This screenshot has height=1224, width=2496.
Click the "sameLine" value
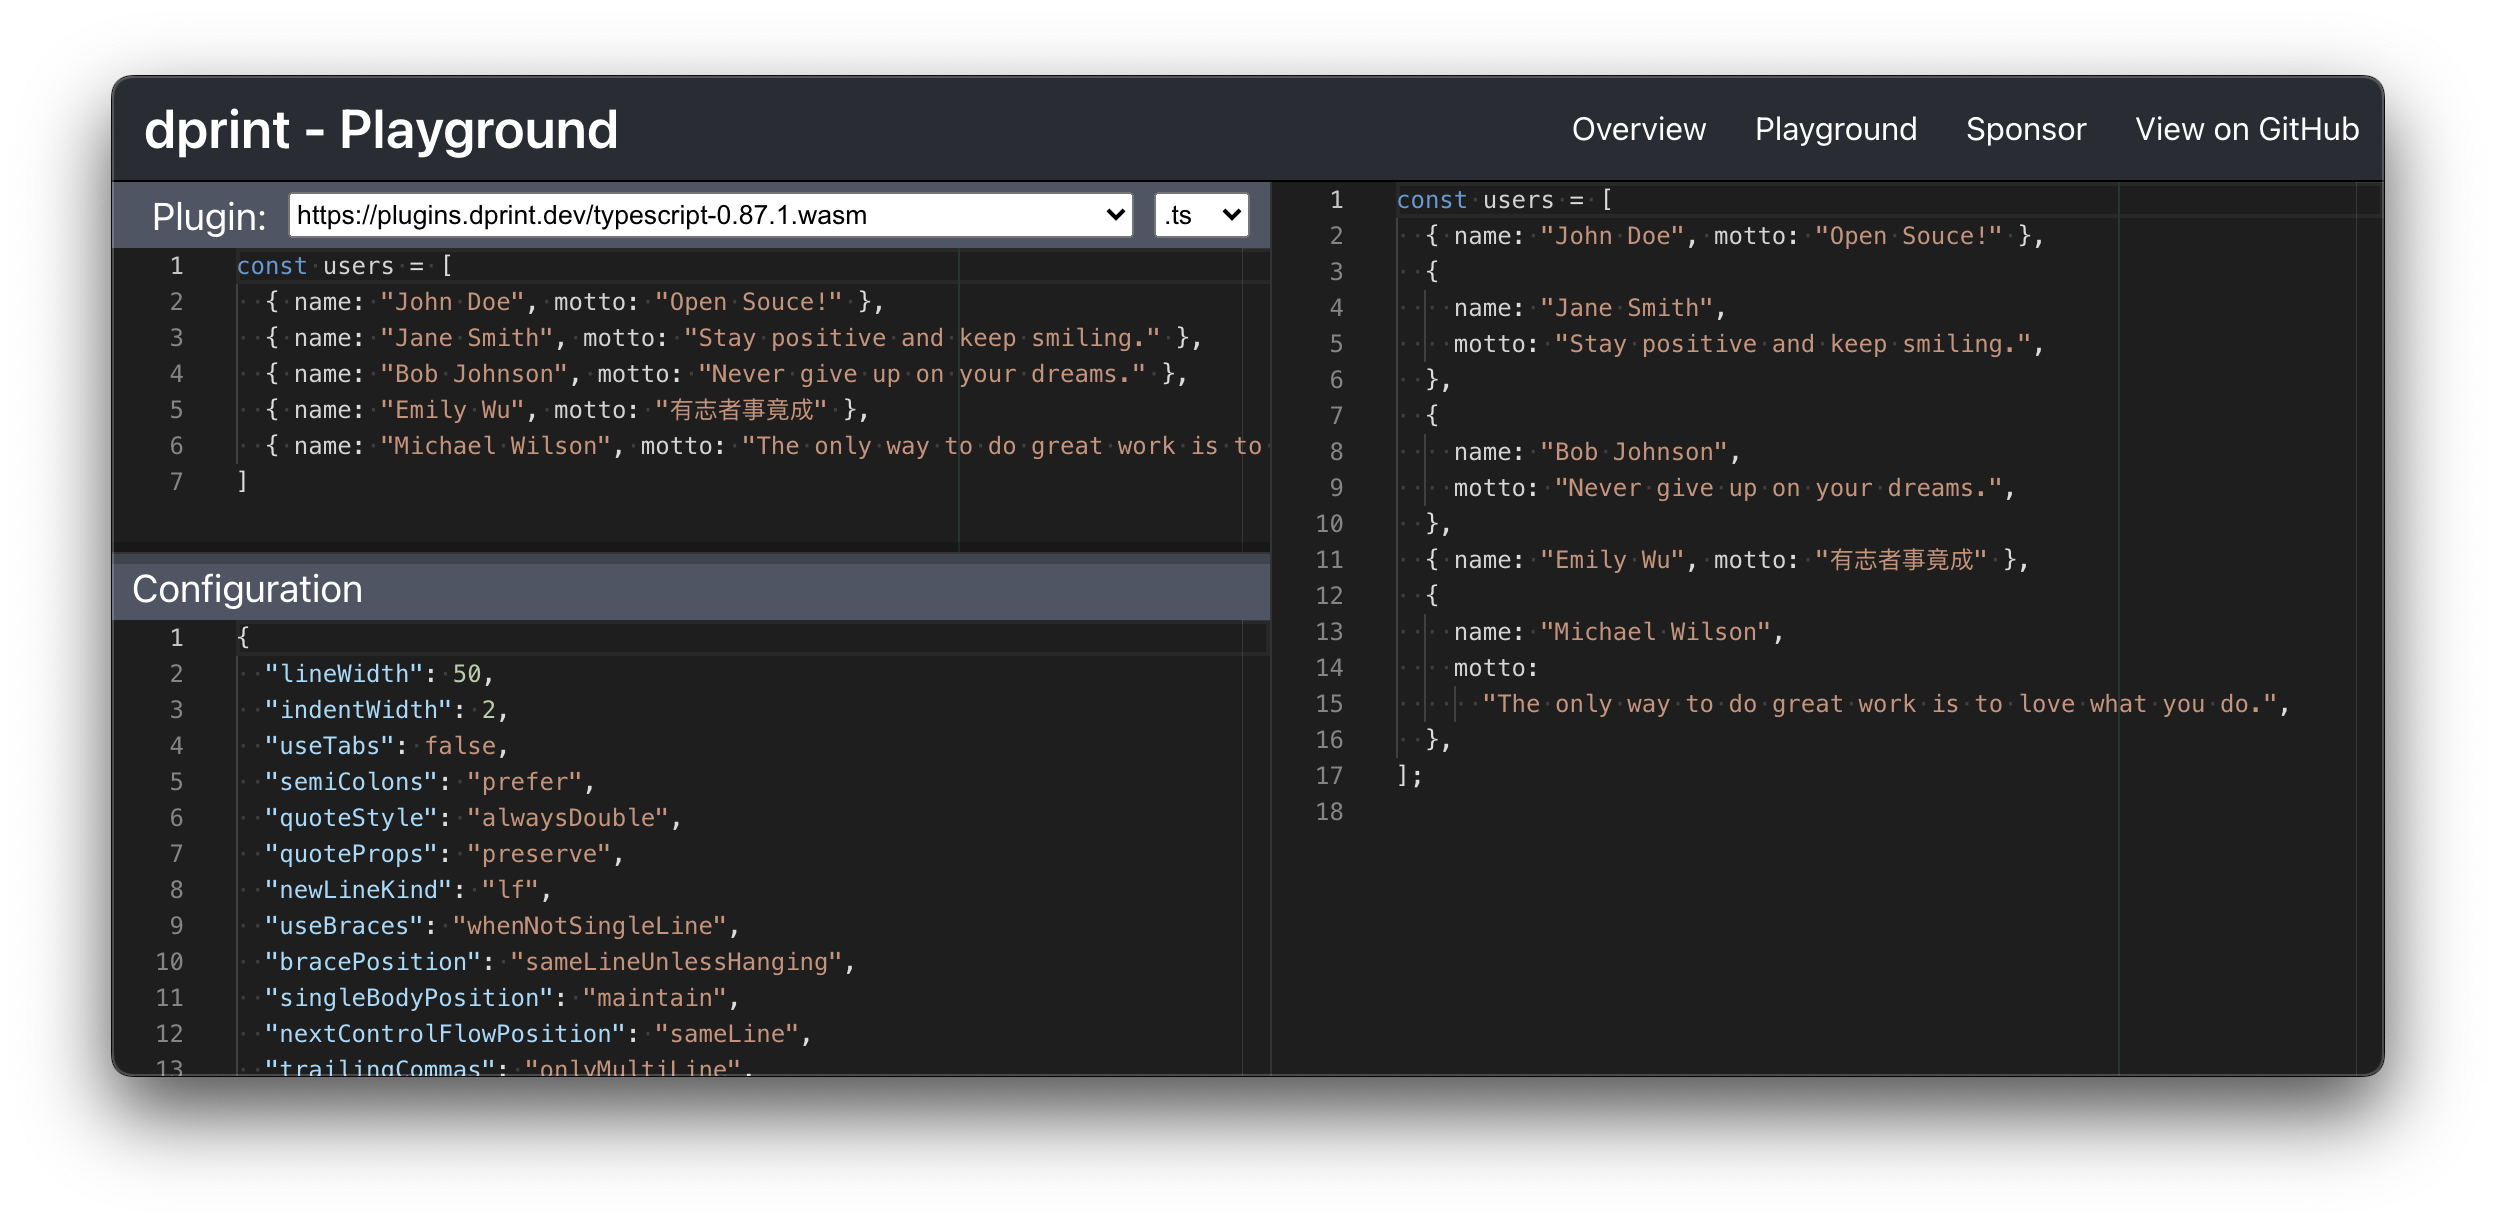click(x=727, y=1034)
